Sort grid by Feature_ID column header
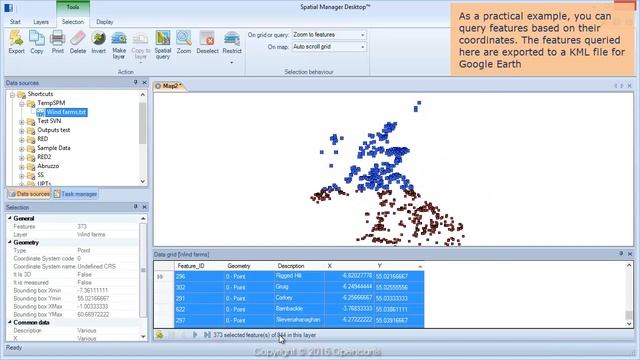Viewport: 640px width, 360px height. 199,266
